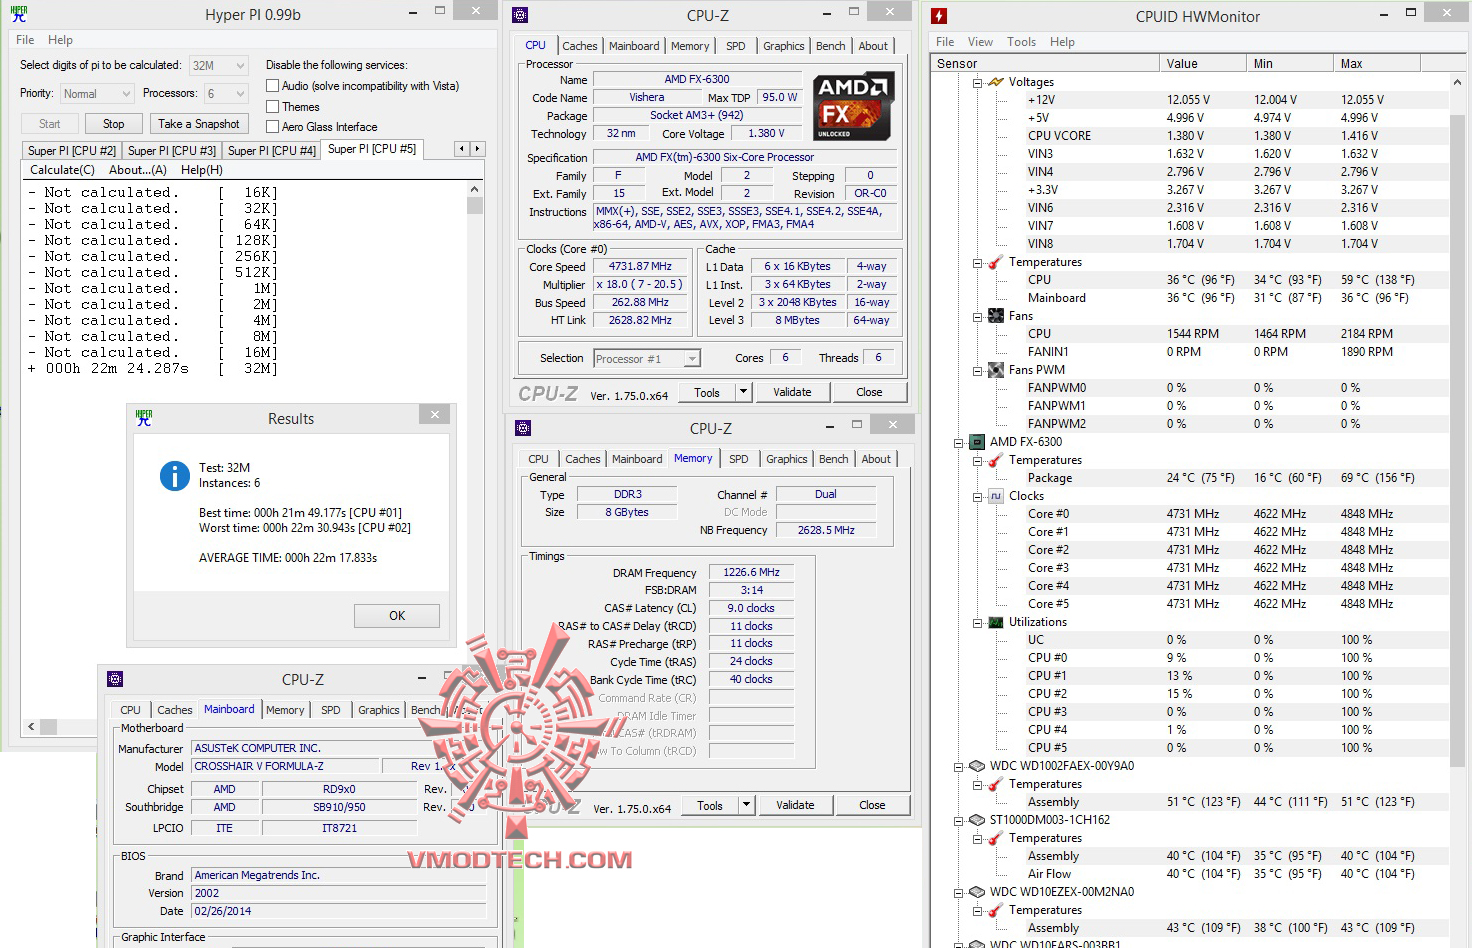Image resolution: width=1472 pixels, height=948 pixels.
Task: Open the Calculate(C) menu in Super PI
Action: 62,170
